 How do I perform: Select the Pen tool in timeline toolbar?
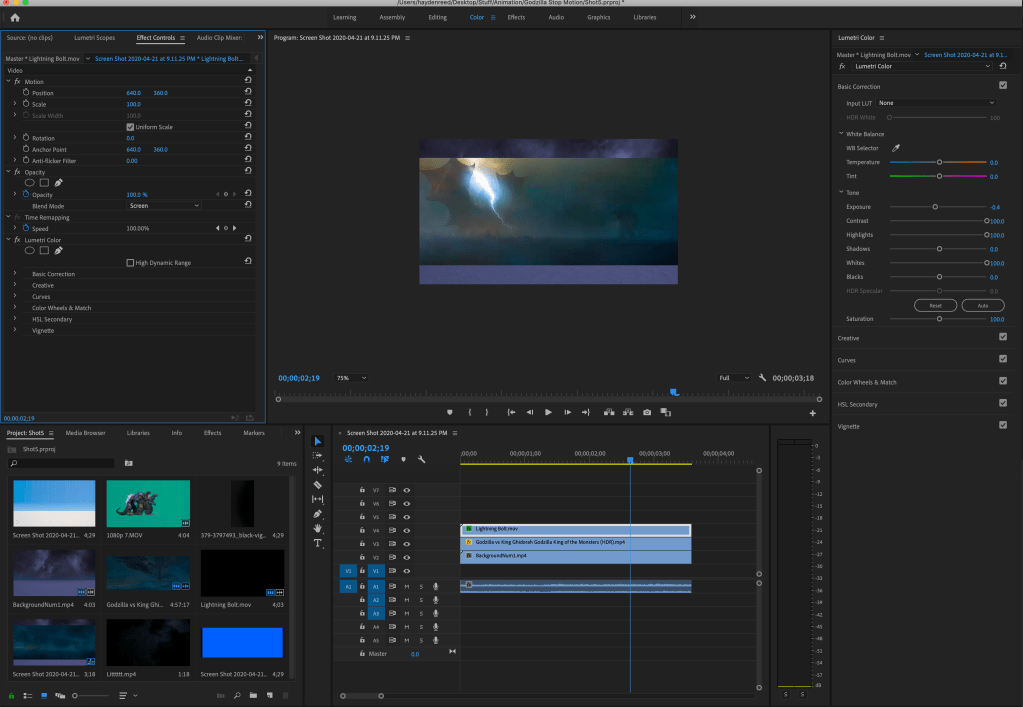pyautogui.click(x=317, y=514)
